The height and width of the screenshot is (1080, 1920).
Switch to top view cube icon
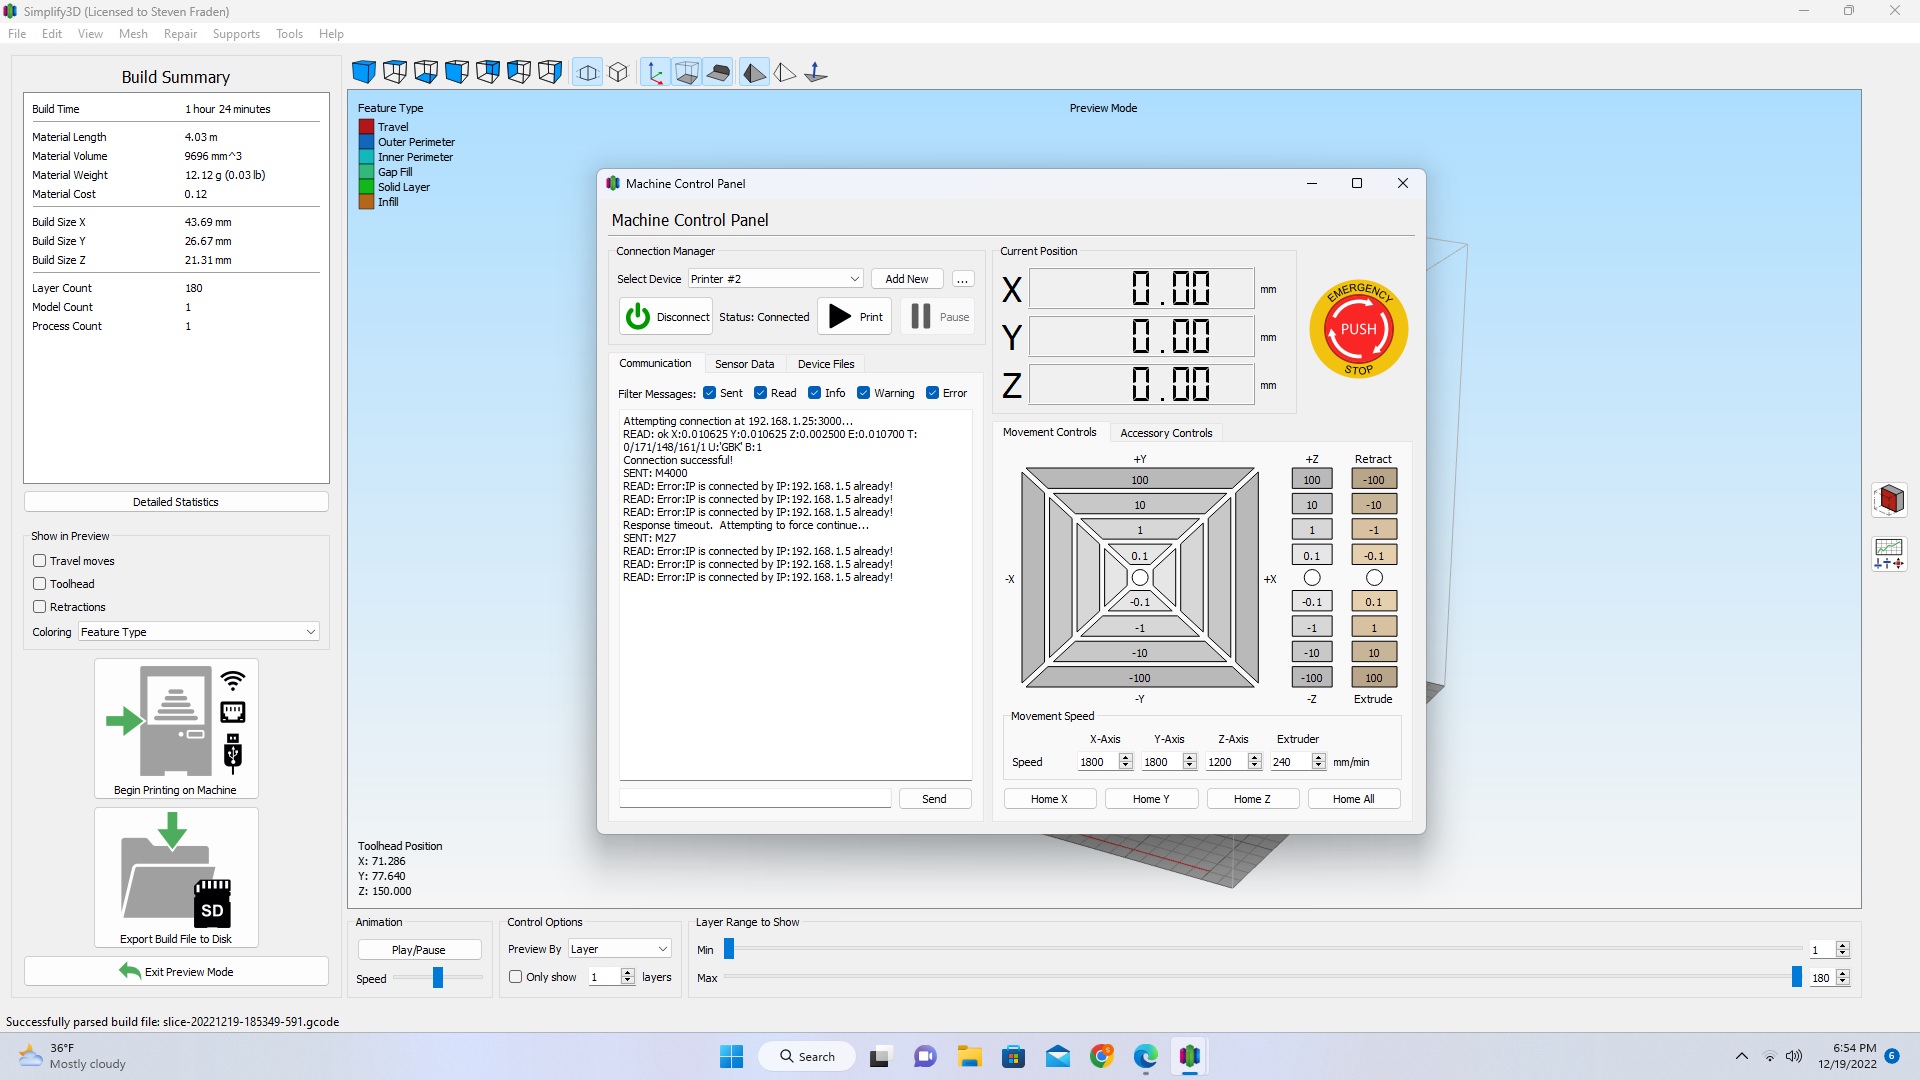395,72
